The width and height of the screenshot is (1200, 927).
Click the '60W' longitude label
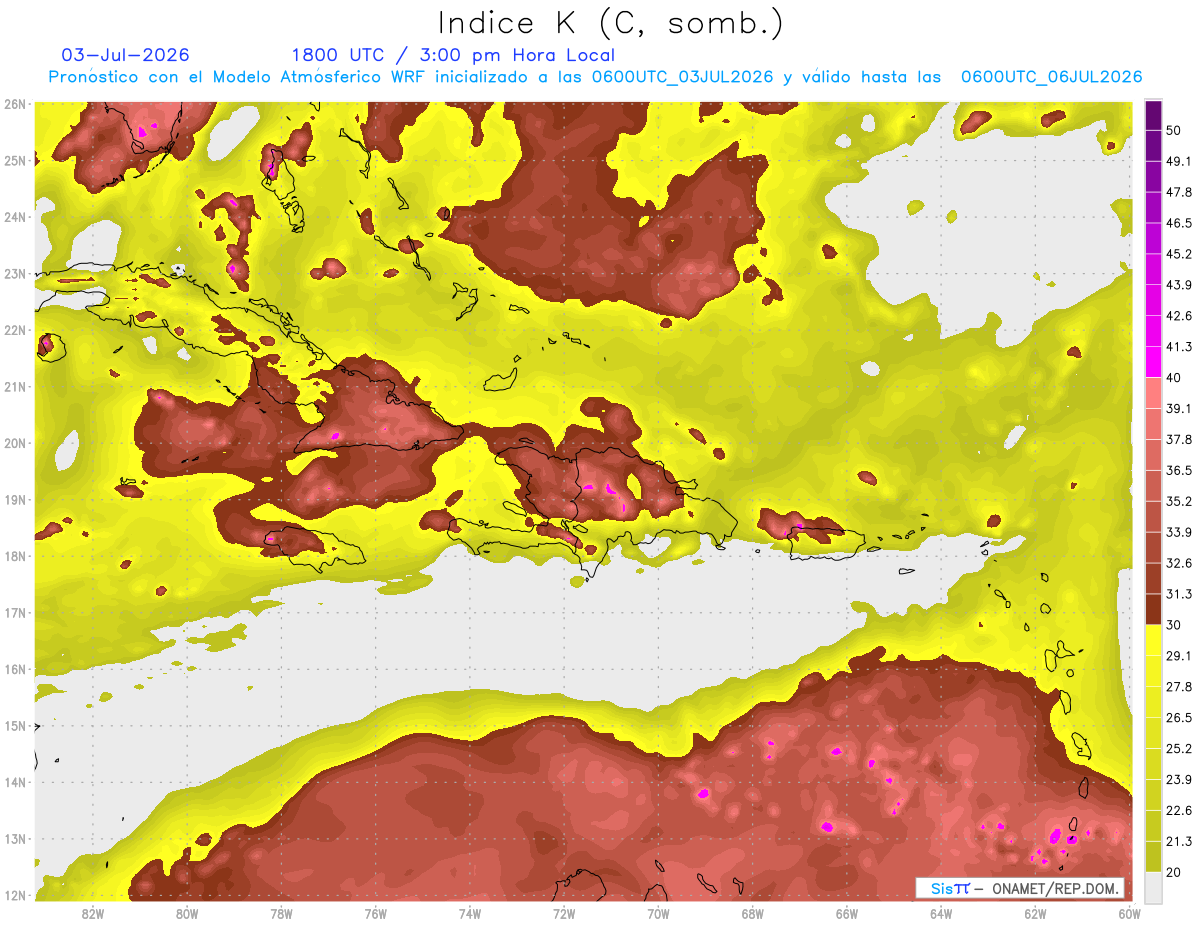tap(1130, 913)
